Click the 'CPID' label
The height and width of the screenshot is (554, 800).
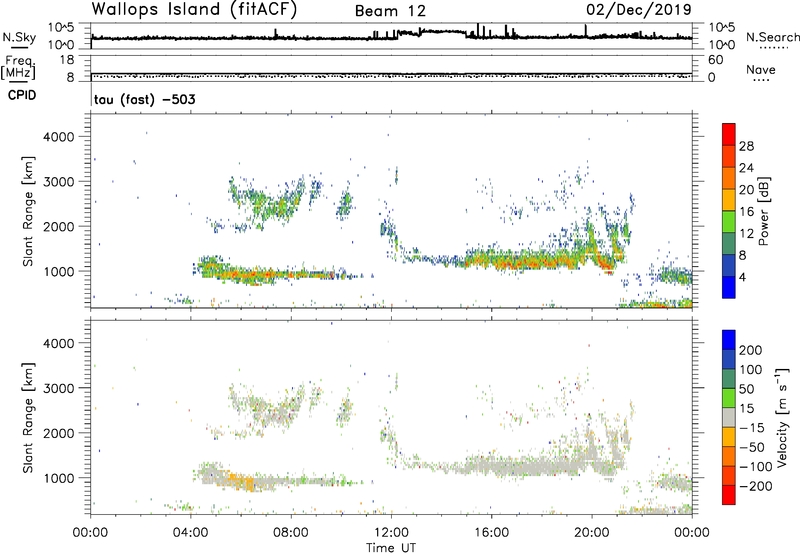(22, 95)
